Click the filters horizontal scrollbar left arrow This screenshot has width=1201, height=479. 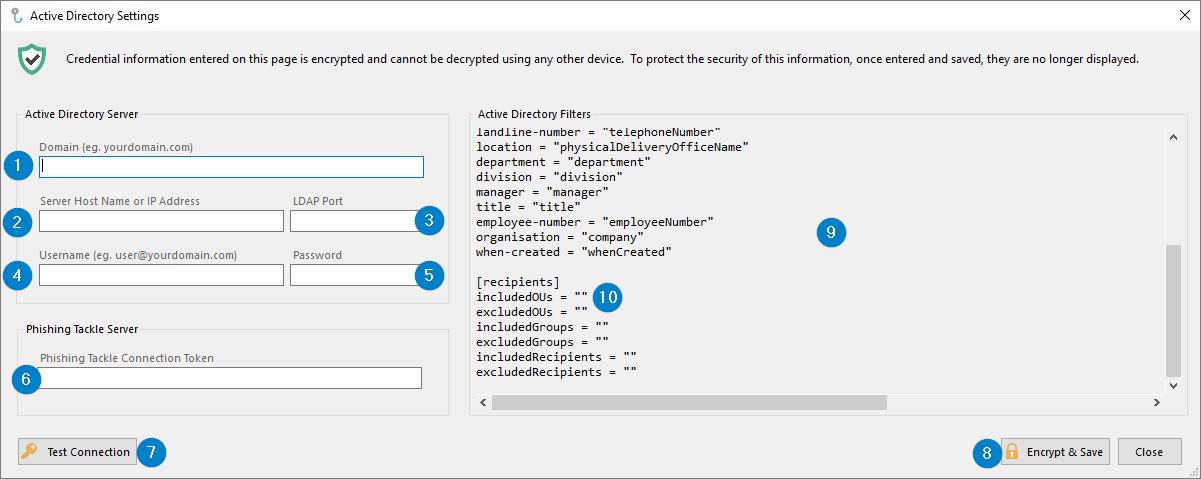pos(482,402)
